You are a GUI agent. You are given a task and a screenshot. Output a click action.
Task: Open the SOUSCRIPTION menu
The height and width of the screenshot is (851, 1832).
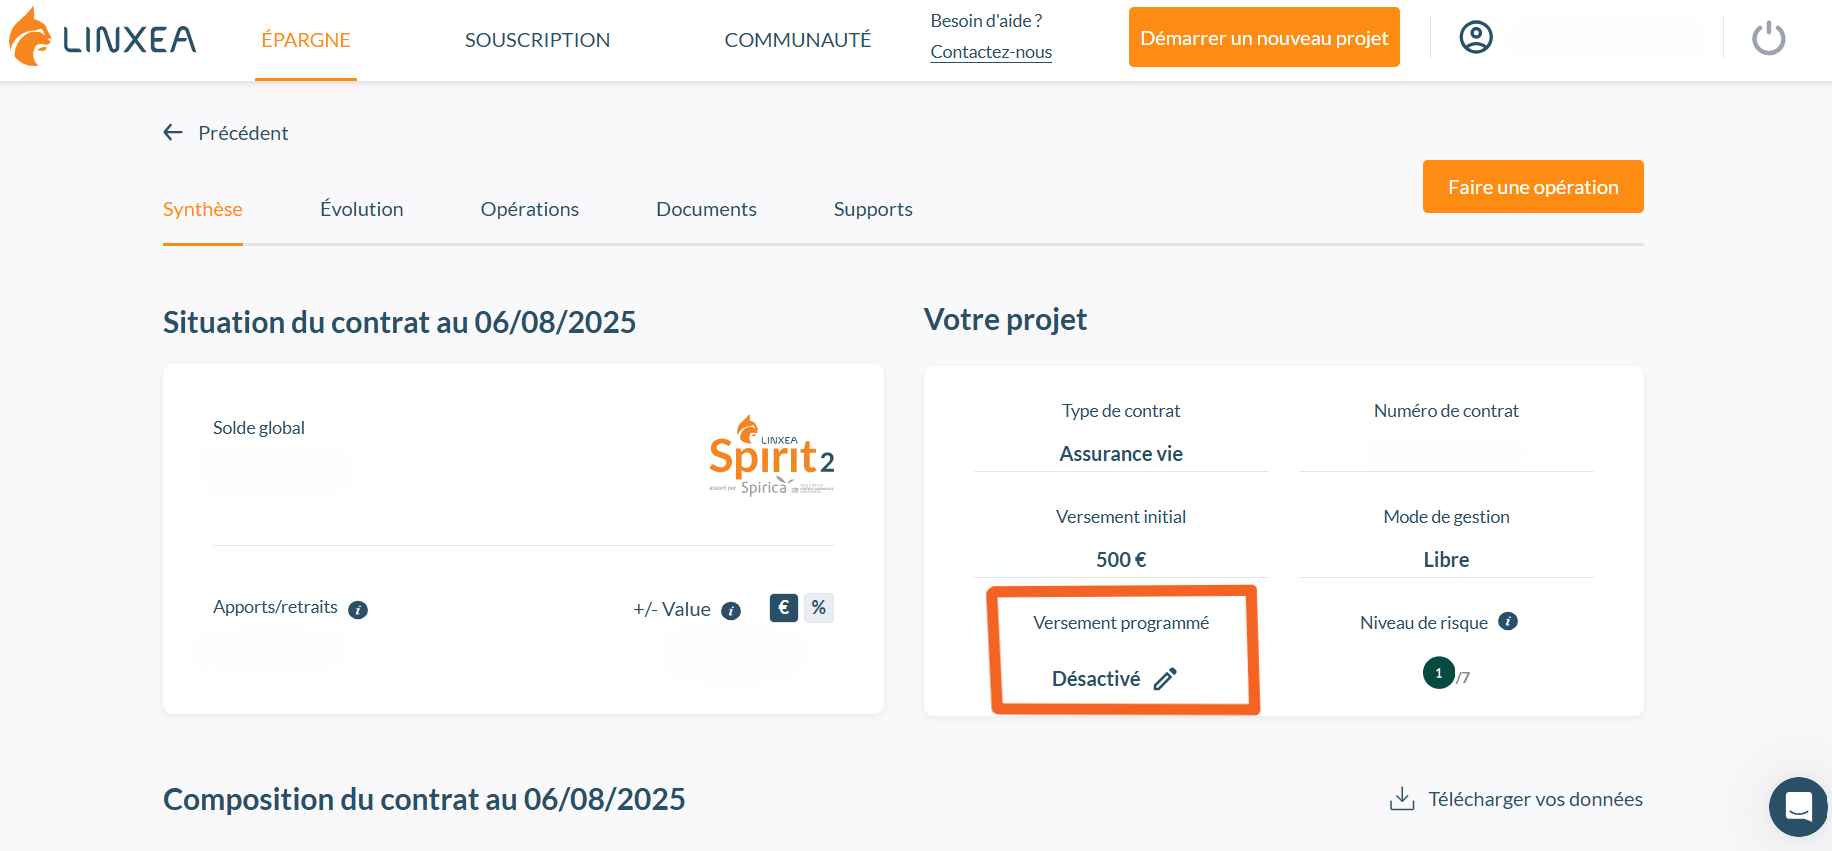coord(537,40)
